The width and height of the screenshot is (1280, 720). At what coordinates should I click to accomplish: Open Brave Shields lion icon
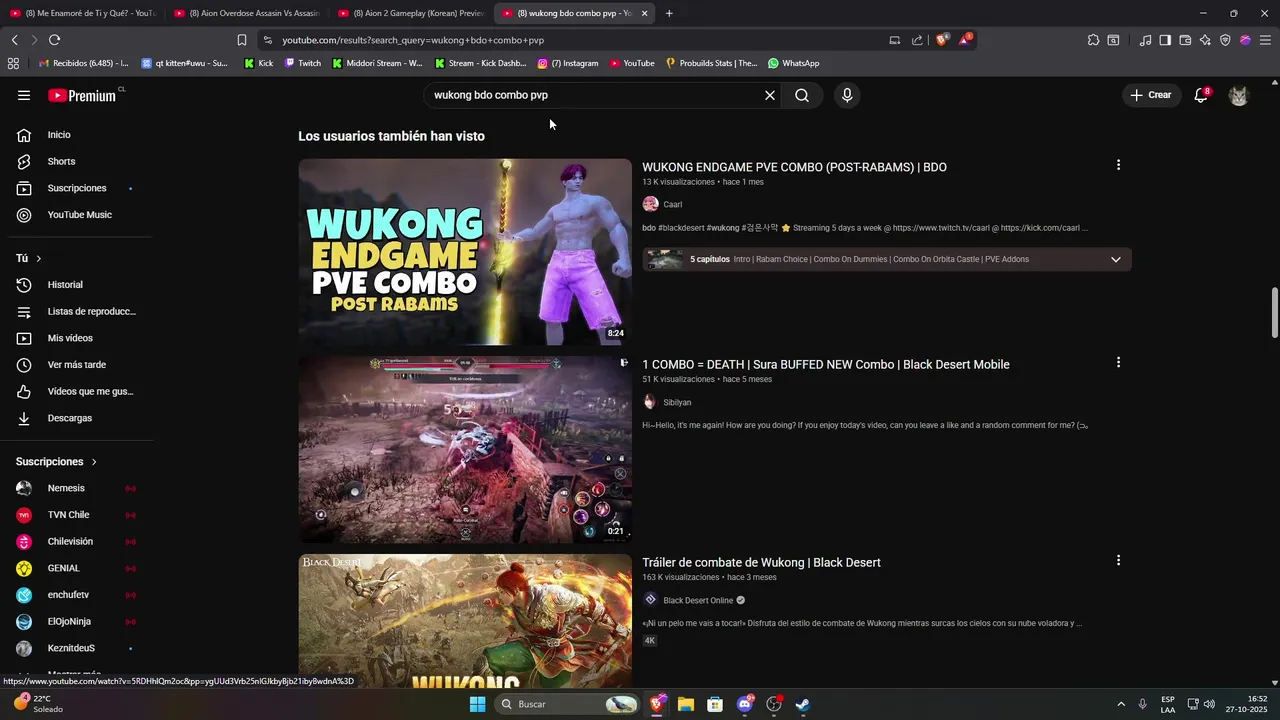pos(941,40)
